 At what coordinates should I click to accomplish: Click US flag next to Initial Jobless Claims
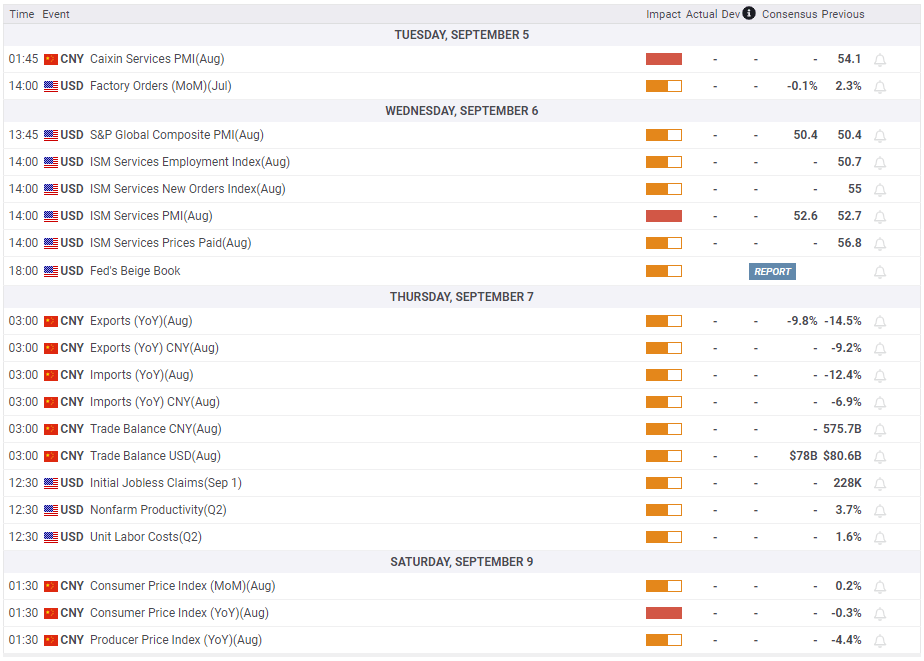pos(51,483)
